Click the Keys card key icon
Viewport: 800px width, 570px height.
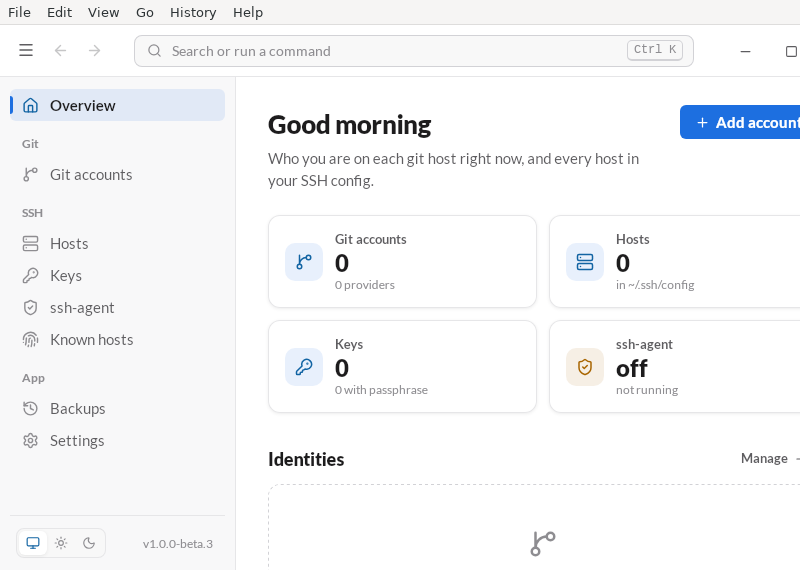[x=304, y=367]
